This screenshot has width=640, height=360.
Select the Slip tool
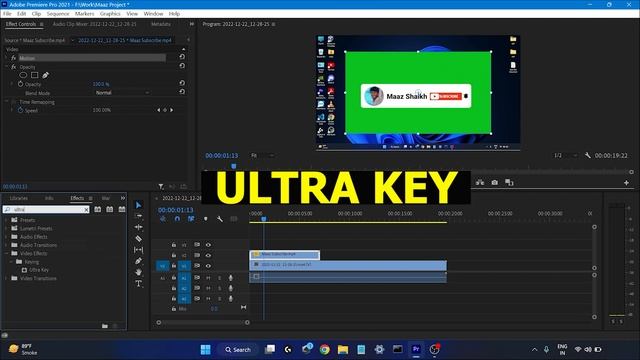[x=138, y=249]
